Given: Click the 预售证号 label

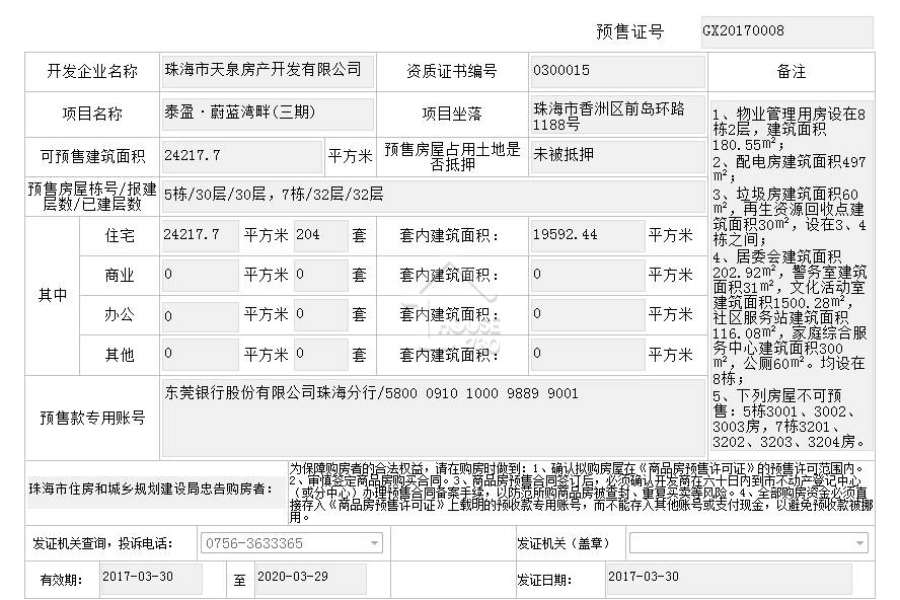Looking at the screenshot, I should tap(630, 32).
